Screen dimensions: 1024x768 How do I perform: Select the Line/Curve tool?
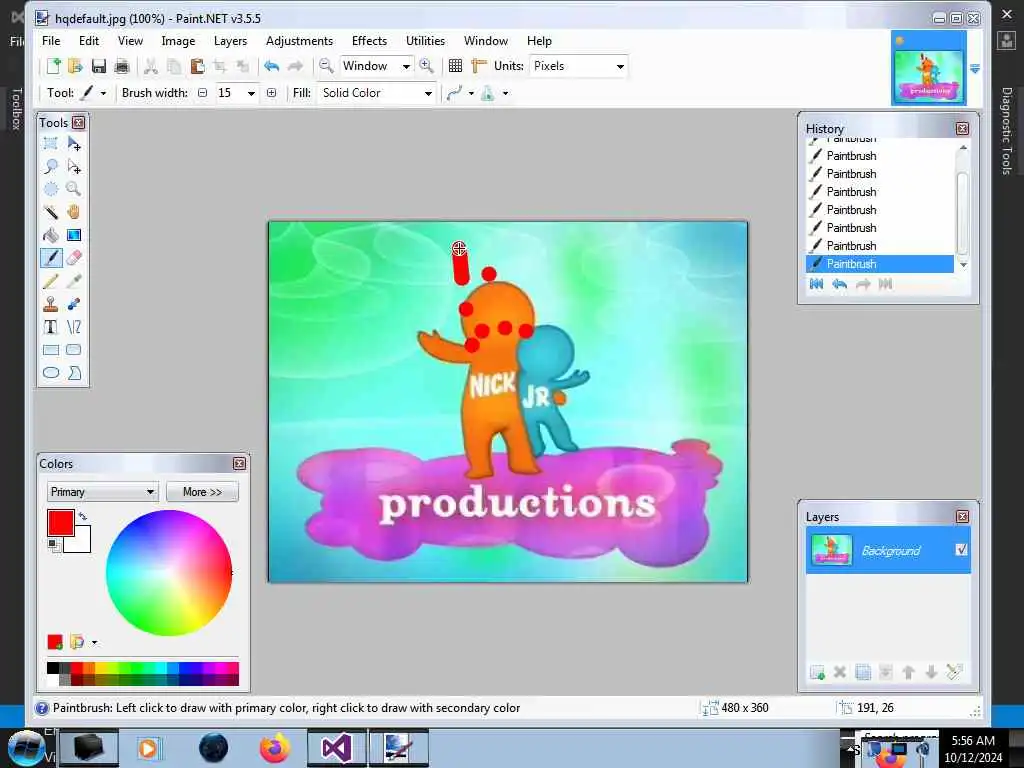[x=74, y=327]
